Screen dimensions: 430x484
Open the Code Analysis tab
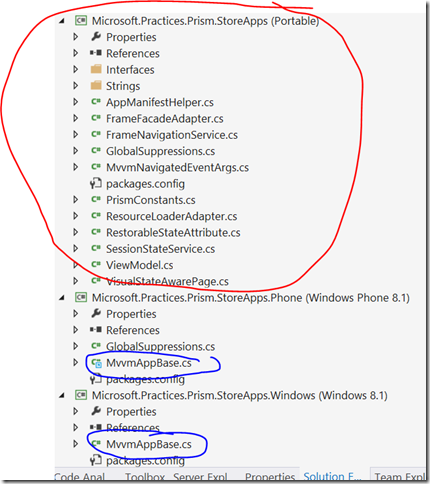[x=80, y=476]
